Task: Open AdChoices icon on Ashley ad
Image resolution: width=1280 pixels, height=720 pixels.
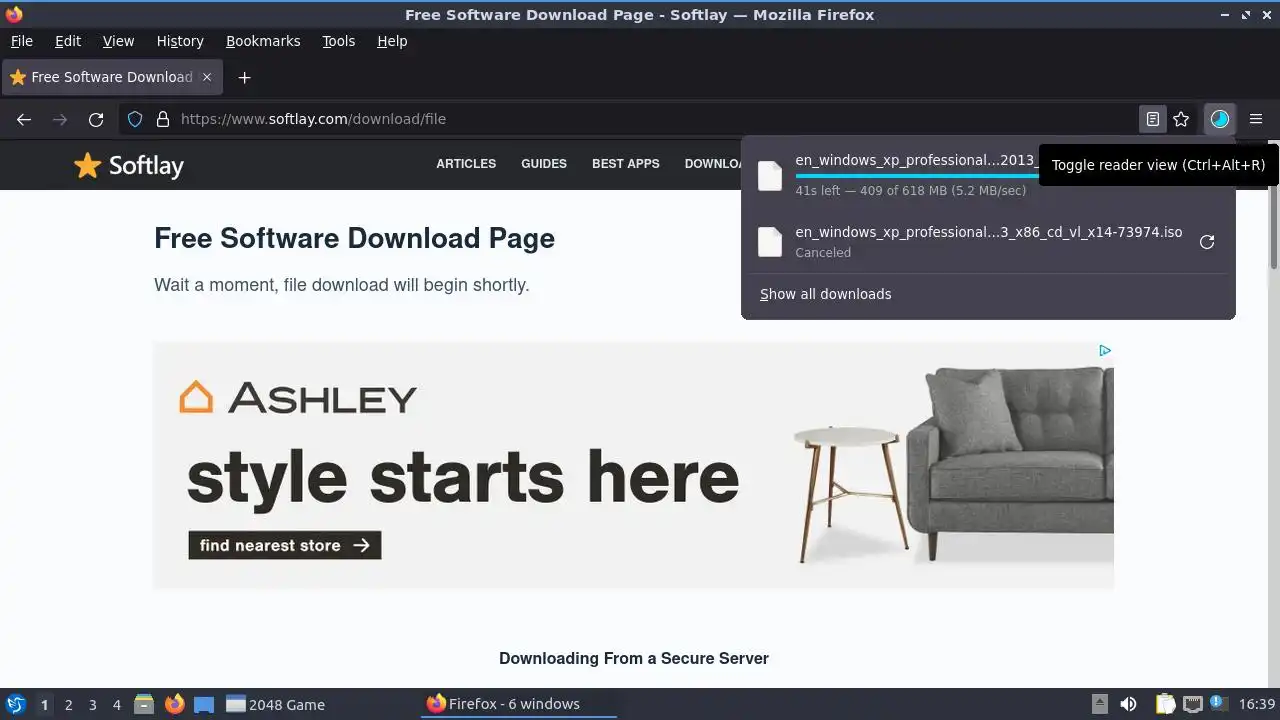Action: click(x=1105, y=351)
